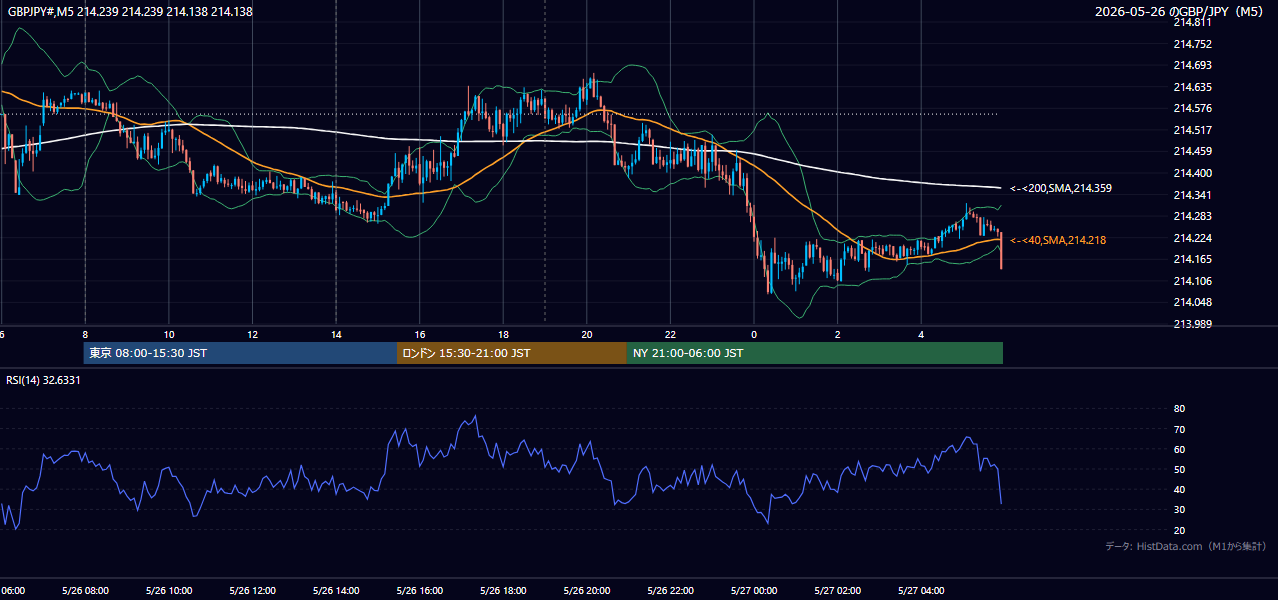Click the 5/26 22:00 date label
1278x600 pixels.
tap(670, 591)
